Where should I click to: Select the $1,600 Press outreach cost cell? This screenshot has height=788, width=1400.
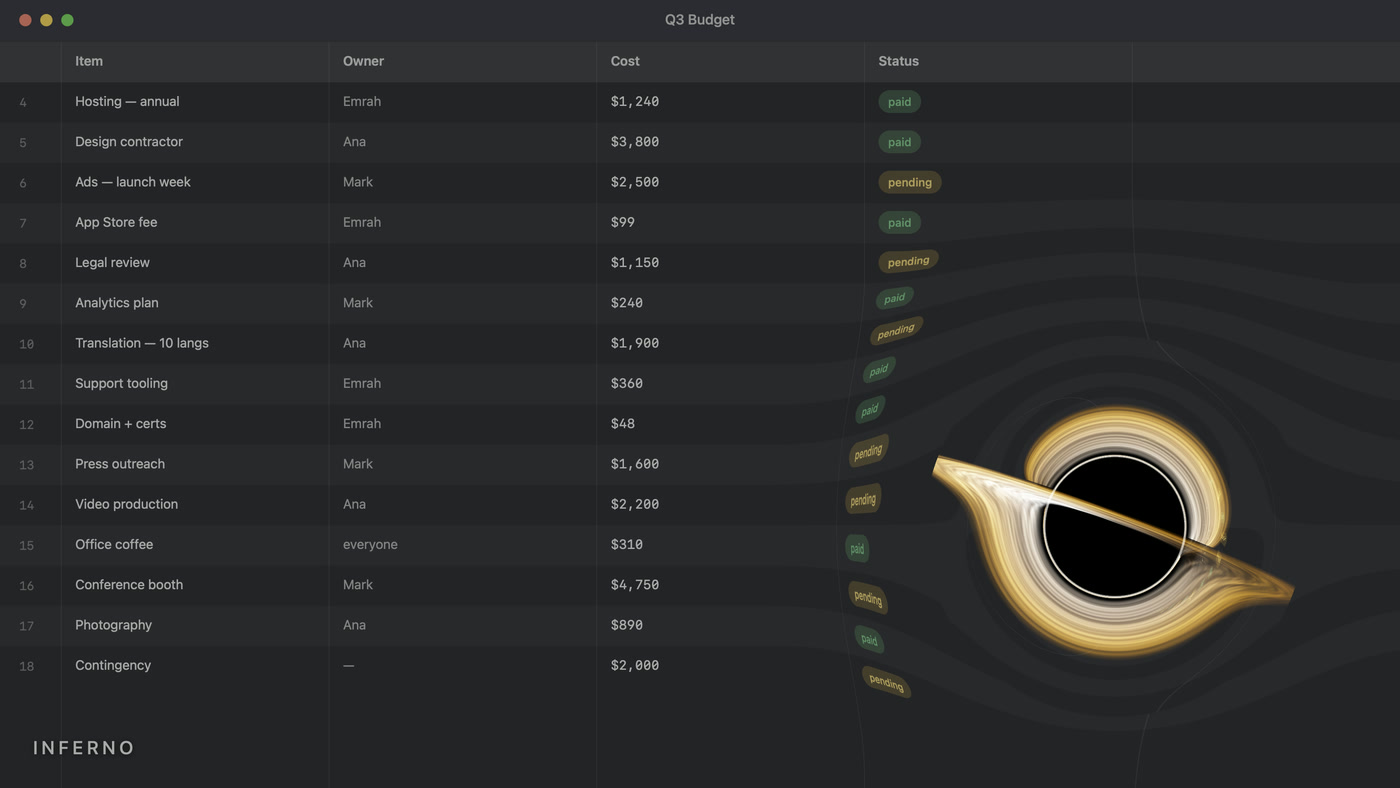click(x=731, y=464)
